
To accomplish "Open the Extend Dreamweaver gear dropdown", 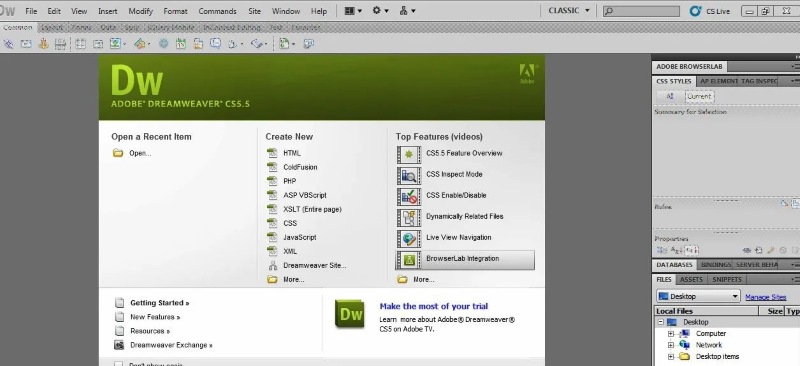I will (380, 11).
